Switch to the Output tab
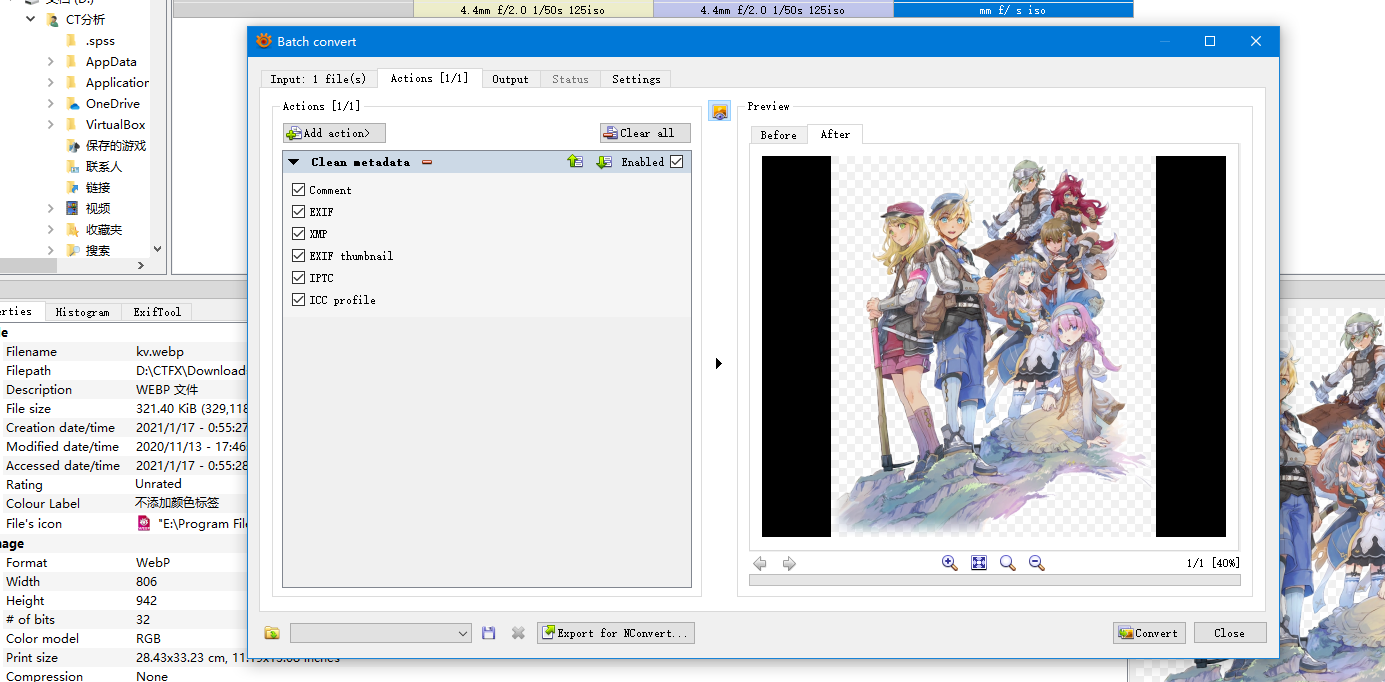1385x682 pixels. (510, 79)
